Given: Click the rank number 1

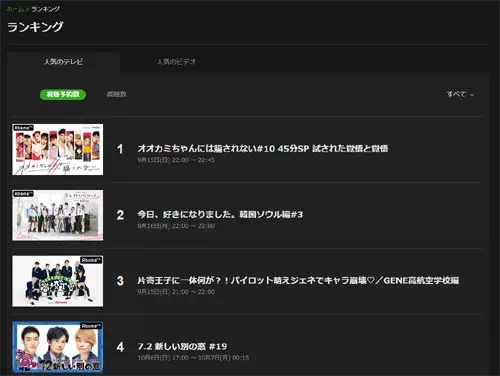Looking at the screenshot, I should pos(120,149).
